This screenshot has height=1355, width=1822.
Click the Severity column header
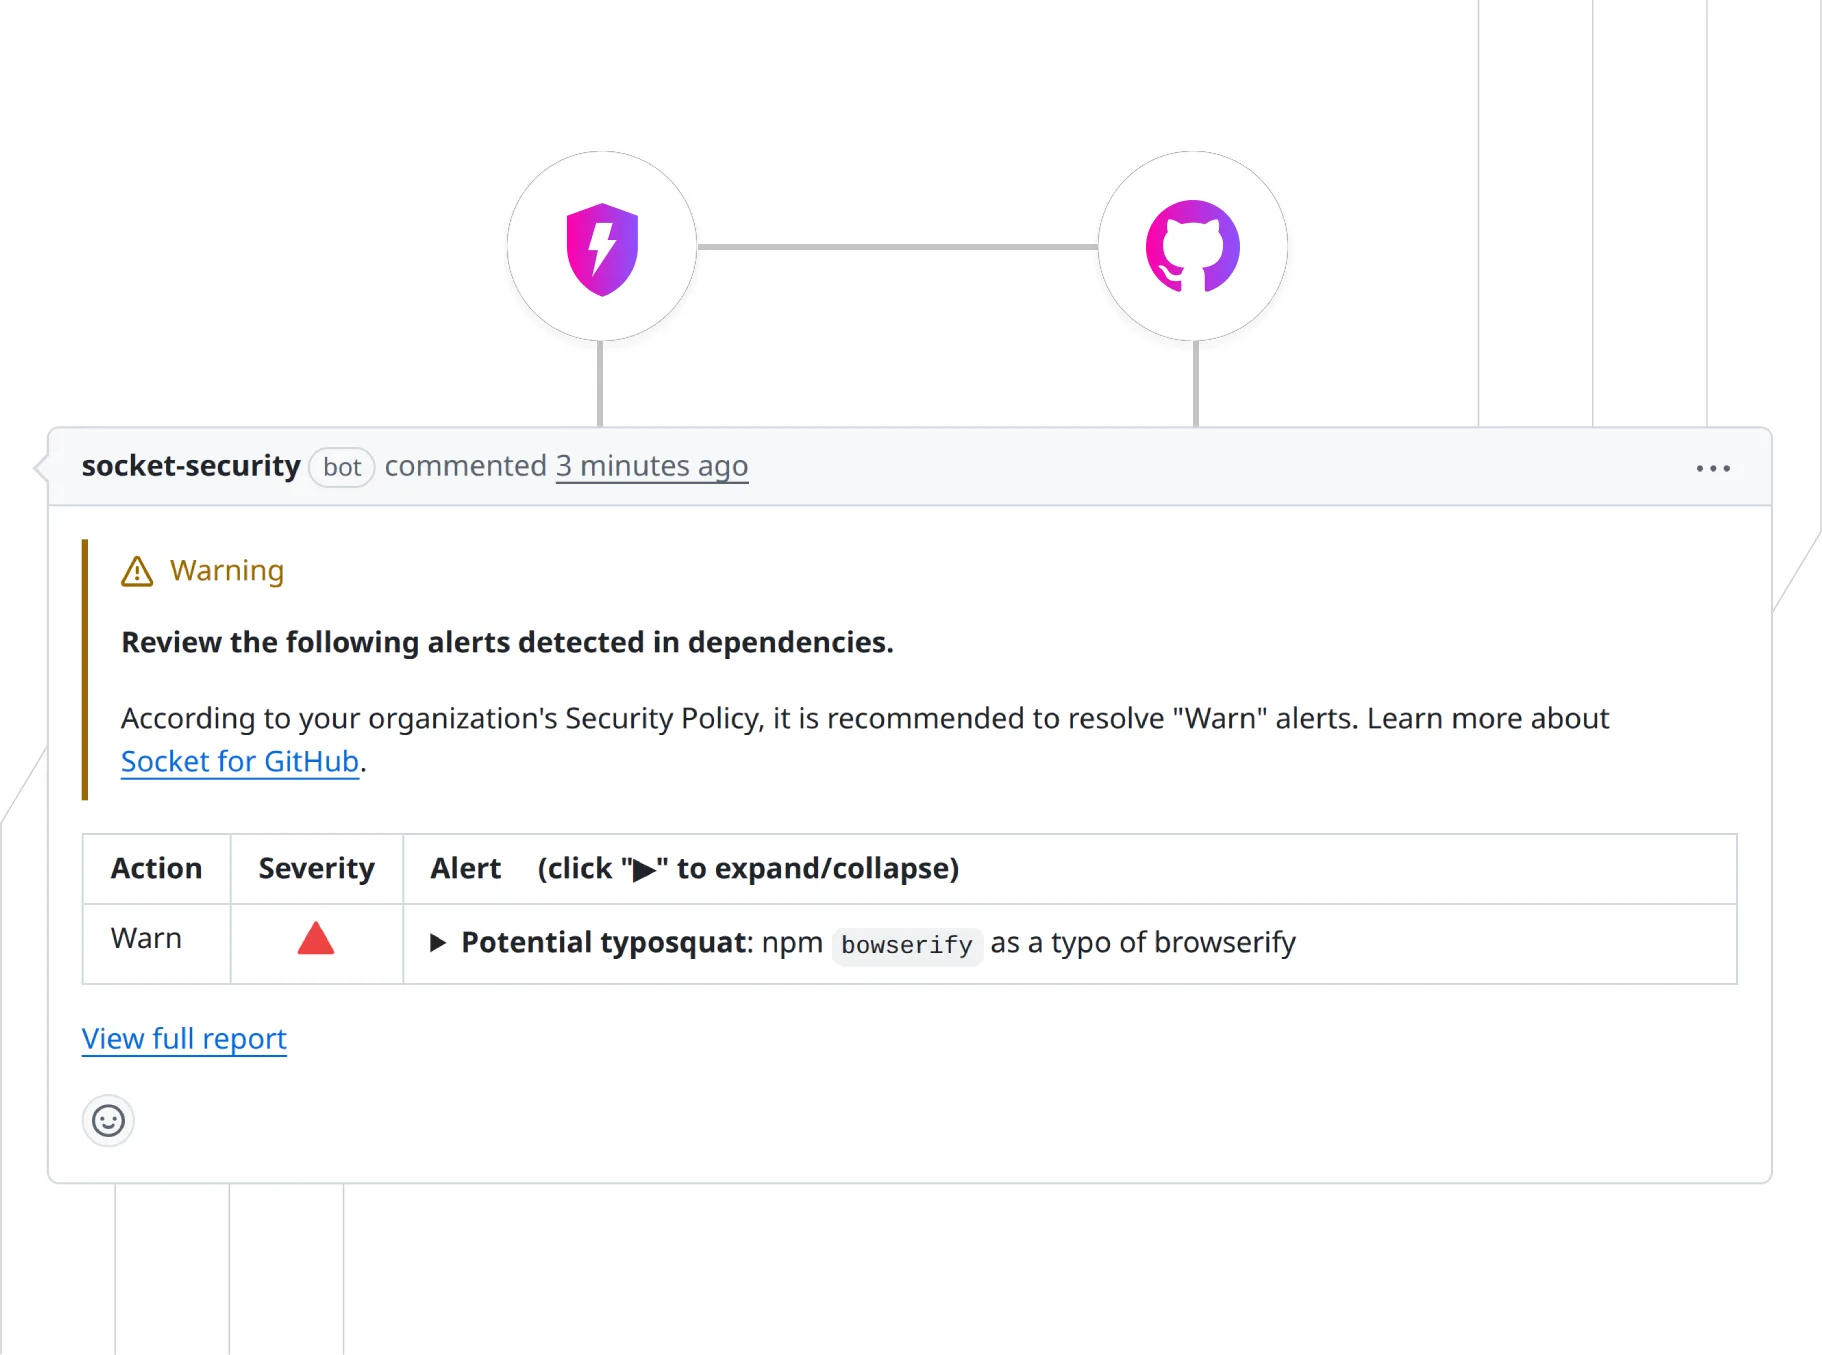click(x=316, y=868)
